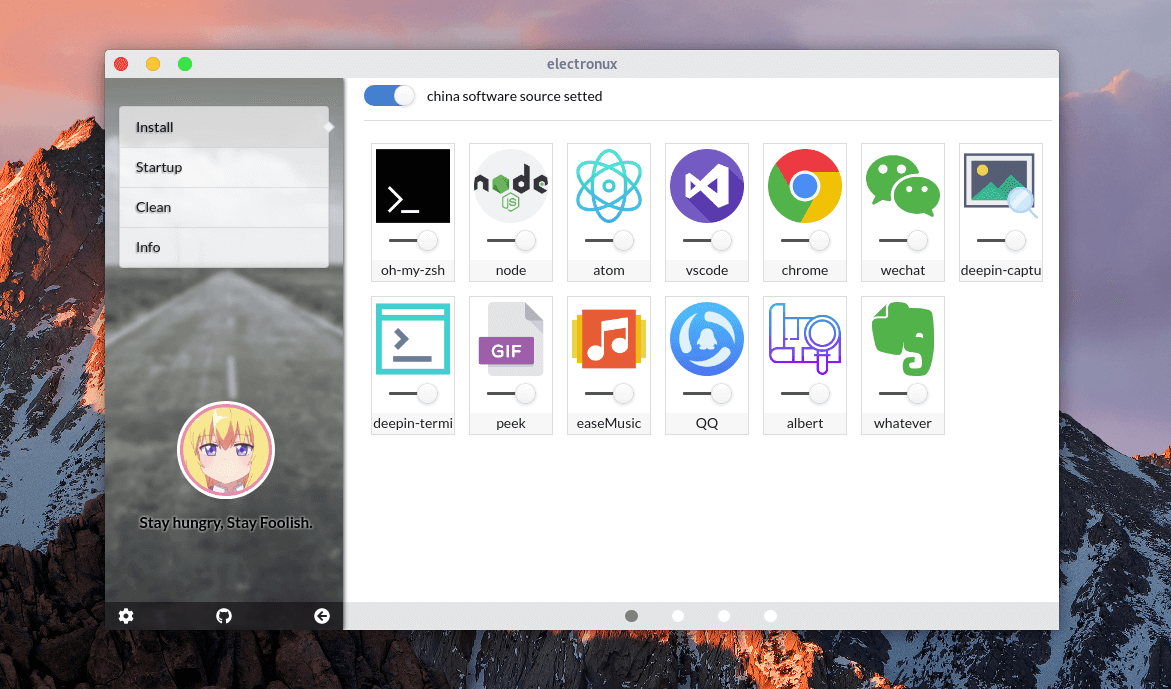Jump to the second page dot
The image size is (1171, 689).
pyautogui.click(x=678, y=616)
